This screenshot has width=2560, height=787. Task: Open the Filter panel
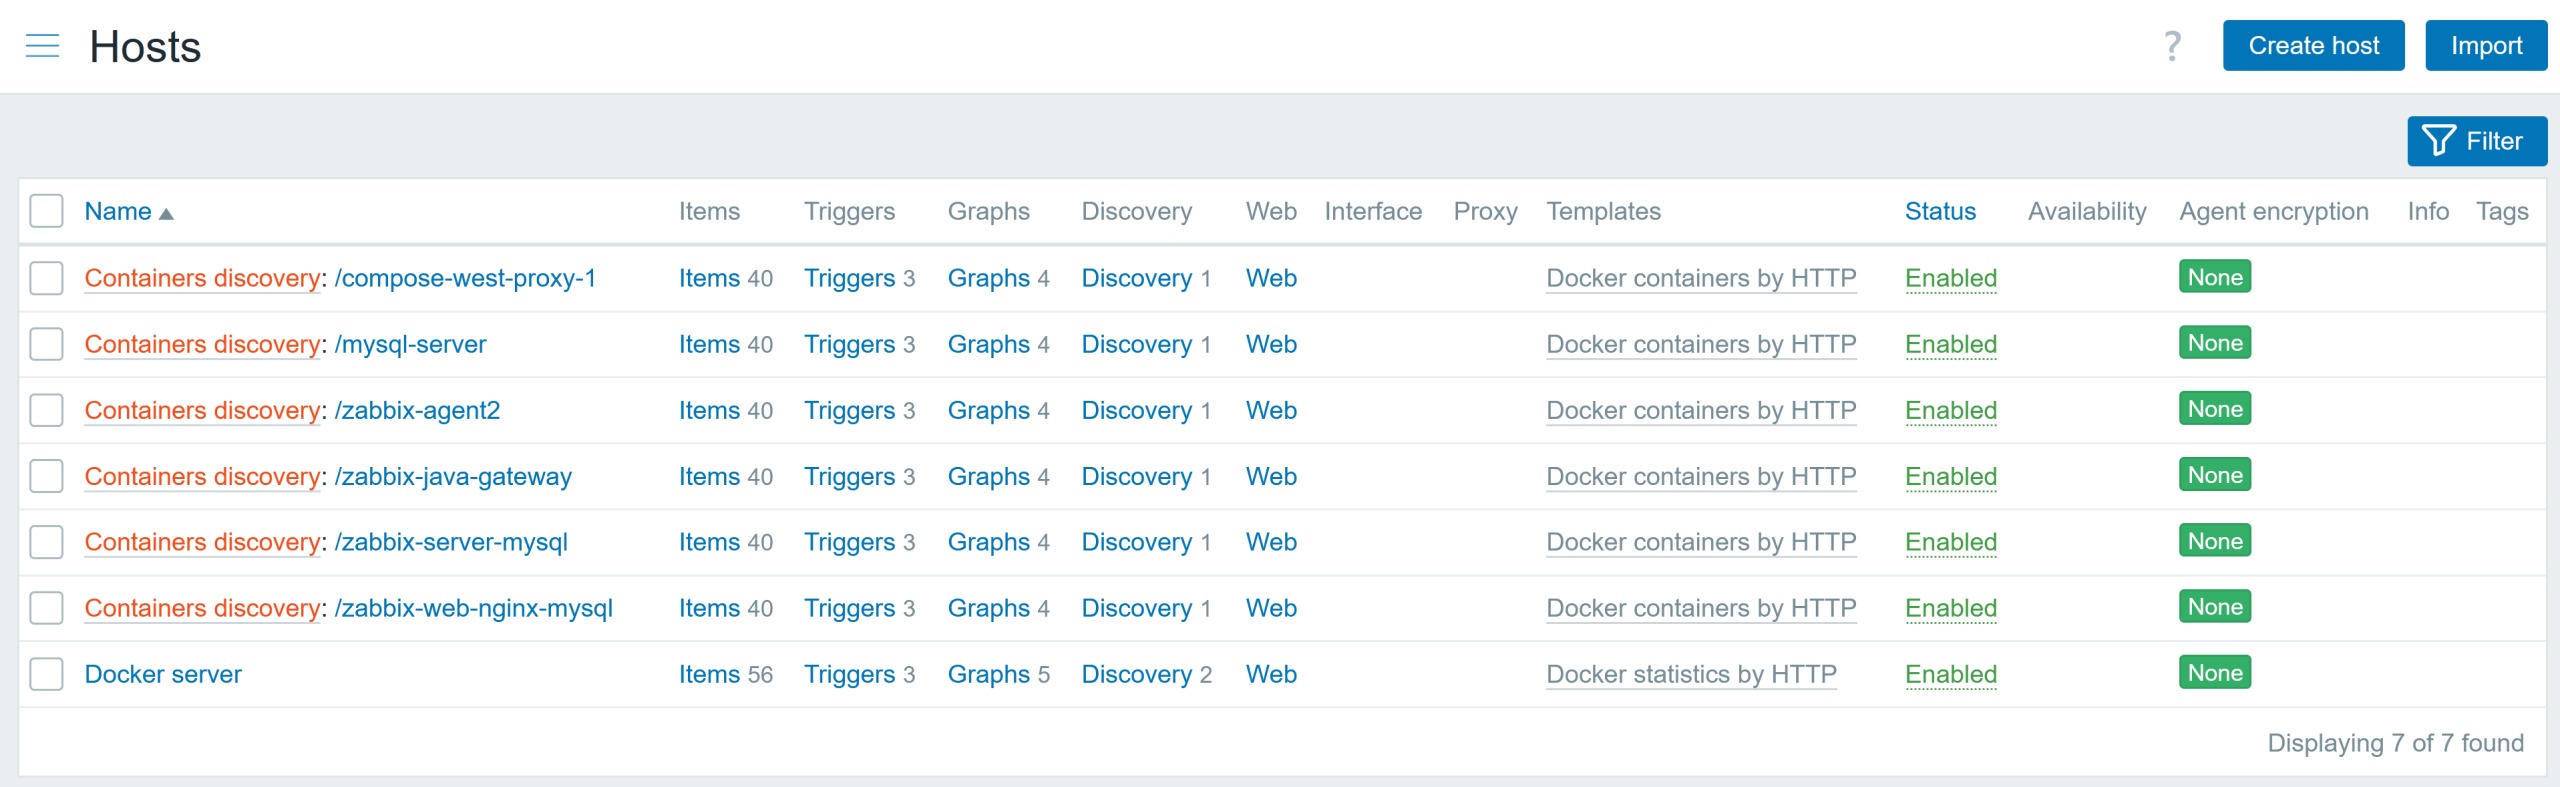(2476, 141)
